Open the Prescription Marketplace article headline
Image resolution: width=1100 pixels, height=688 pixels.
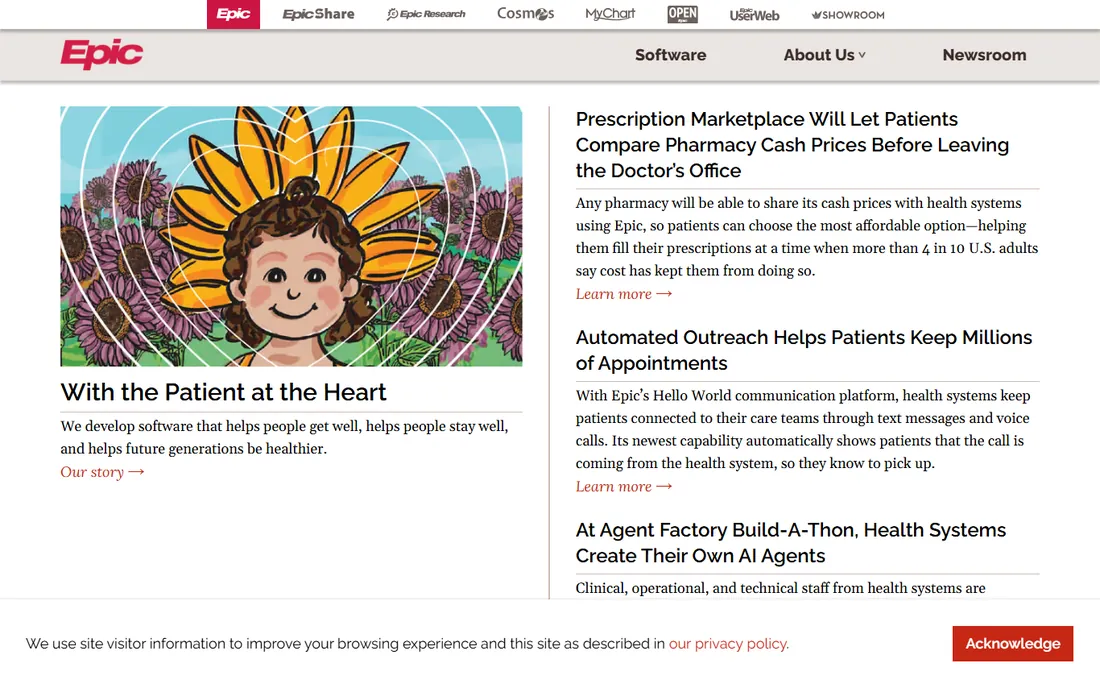(x=793, y=144)
